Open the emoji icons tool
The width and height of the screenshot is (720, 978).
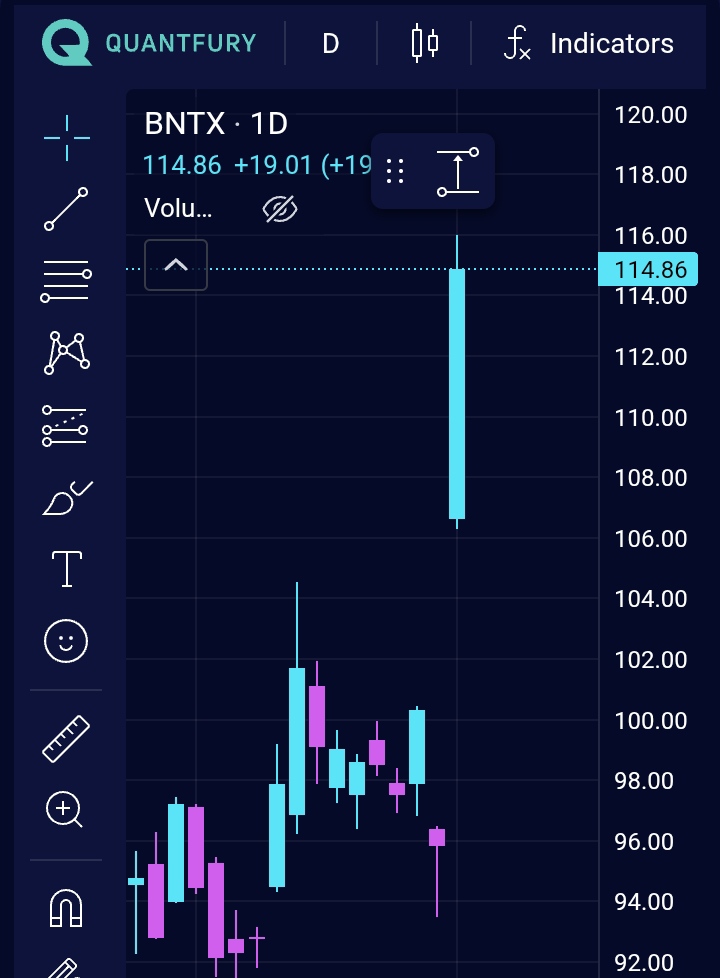click(66, 641)
